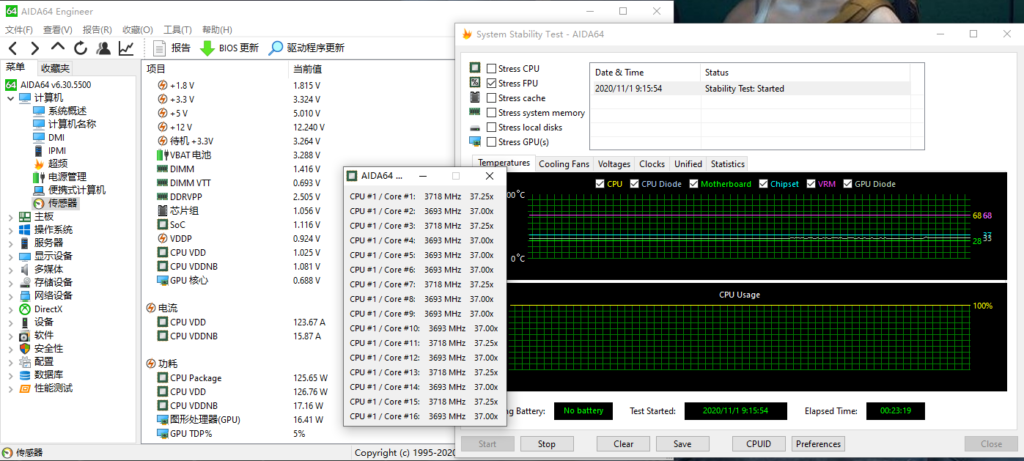Switch to Cooling Fans tab
Screen dimensions: 1024x461
click(564, 164)
